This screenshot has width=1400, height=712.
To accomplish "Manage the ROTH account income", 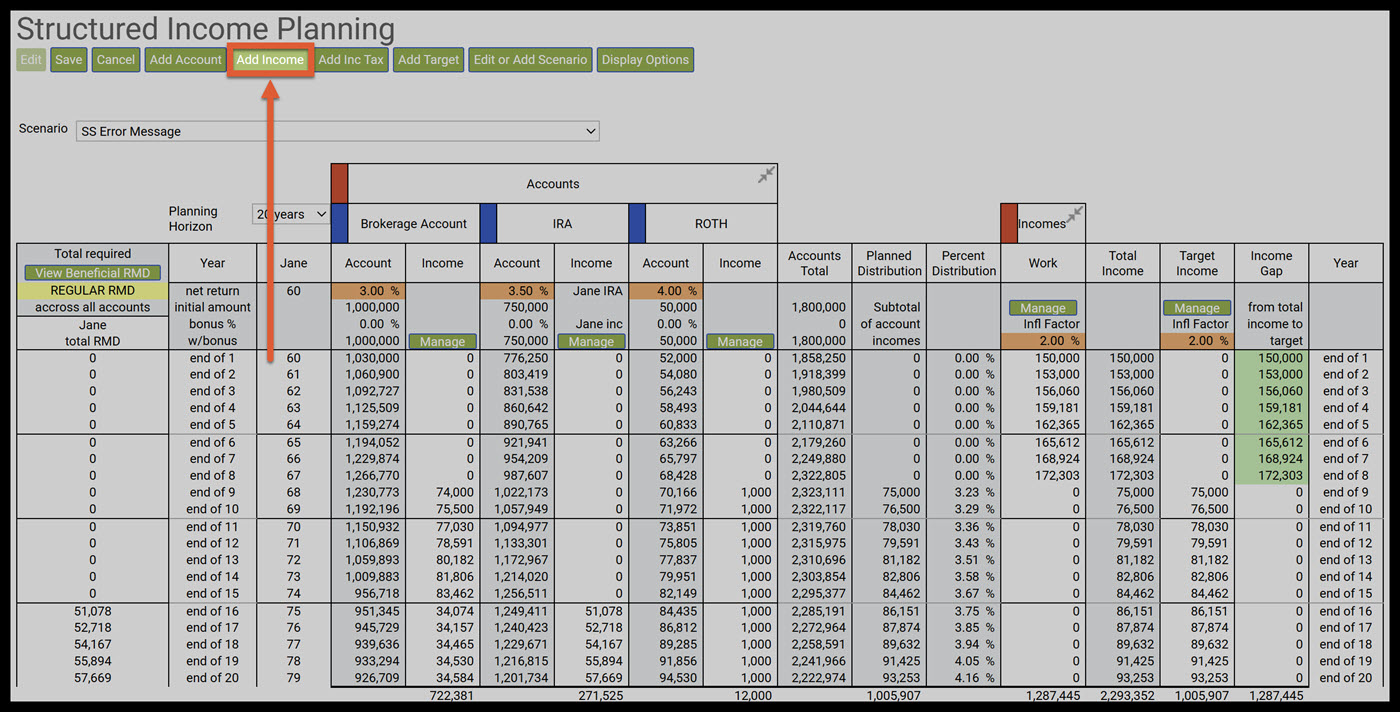I will 740,341.
